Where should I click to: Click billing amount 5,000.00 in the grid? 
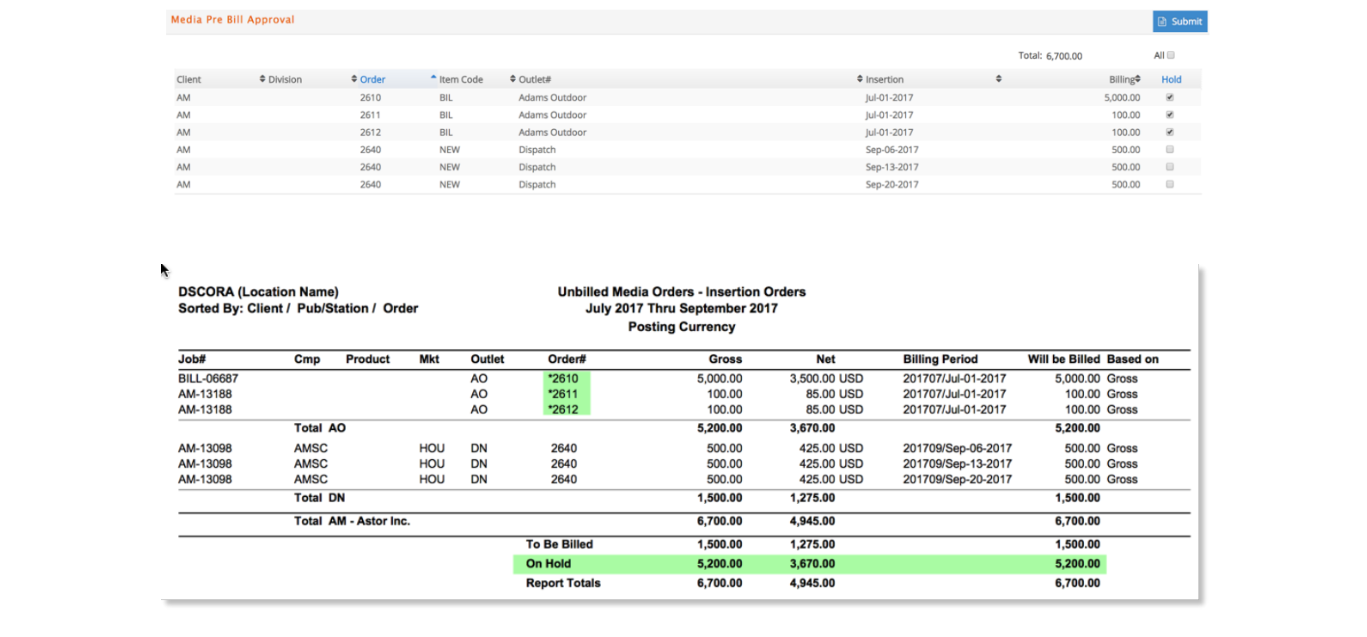[1122, 98]
